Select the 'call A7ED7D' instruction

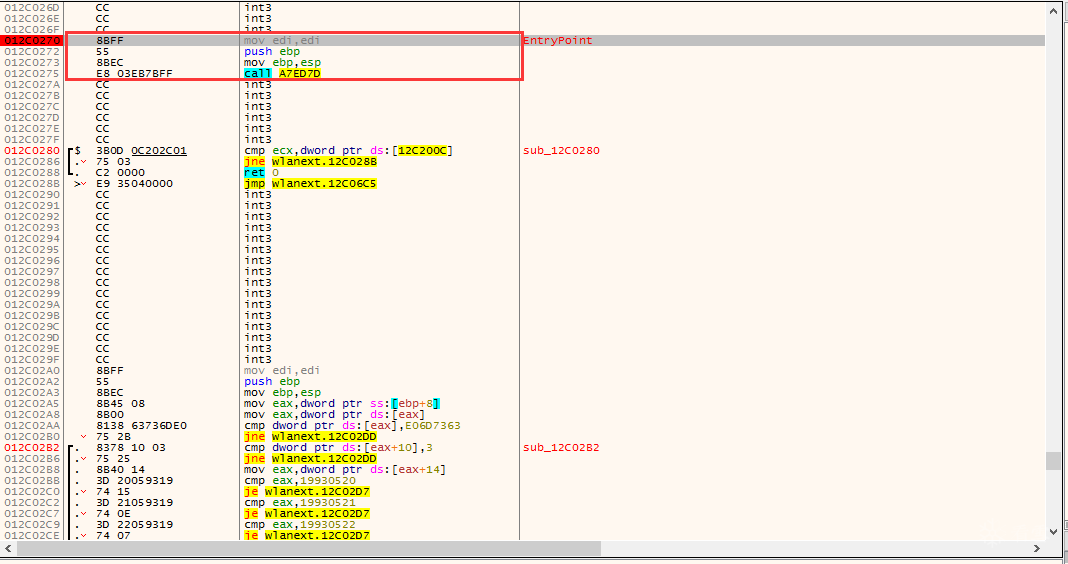coord(282,74)
